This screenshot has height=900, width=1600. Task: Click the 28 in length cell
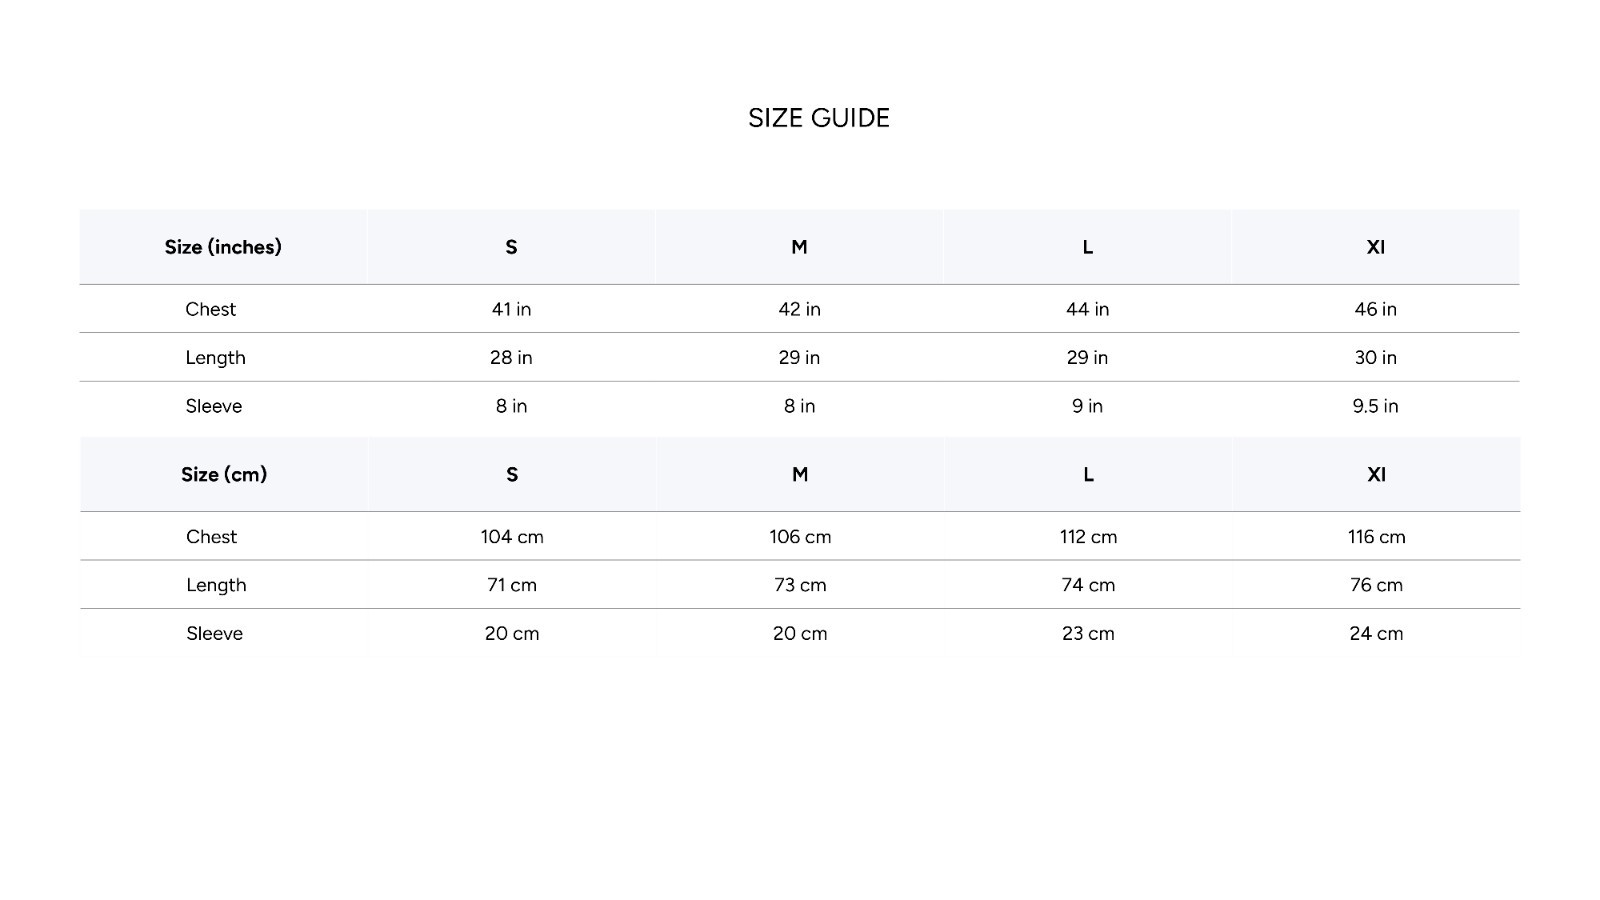[x=511, y=357]
